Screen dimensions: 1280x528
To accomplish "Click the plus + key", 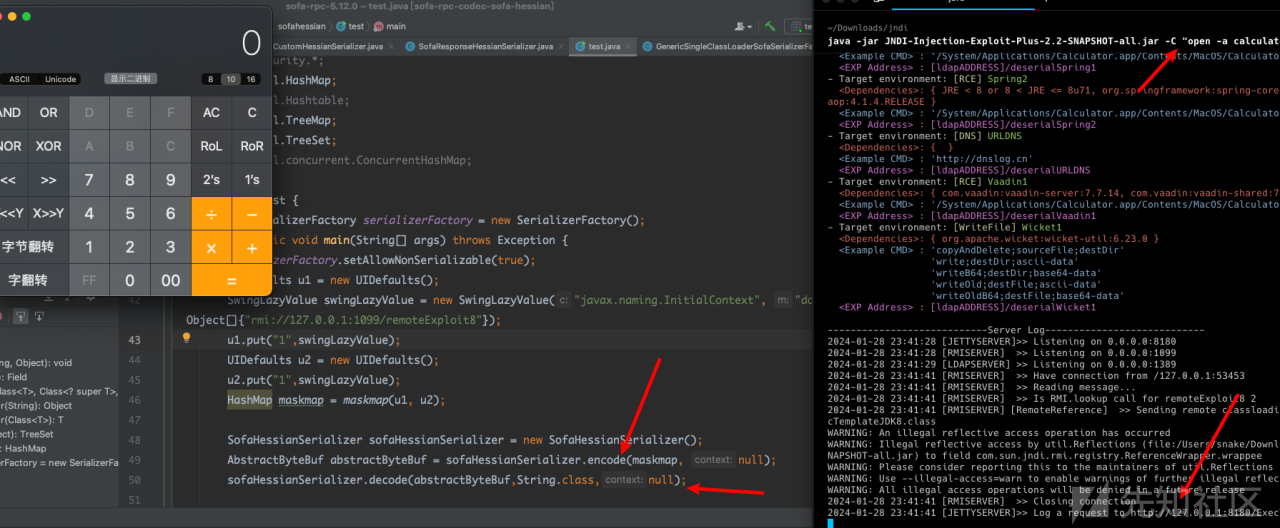I will [252, 247].
